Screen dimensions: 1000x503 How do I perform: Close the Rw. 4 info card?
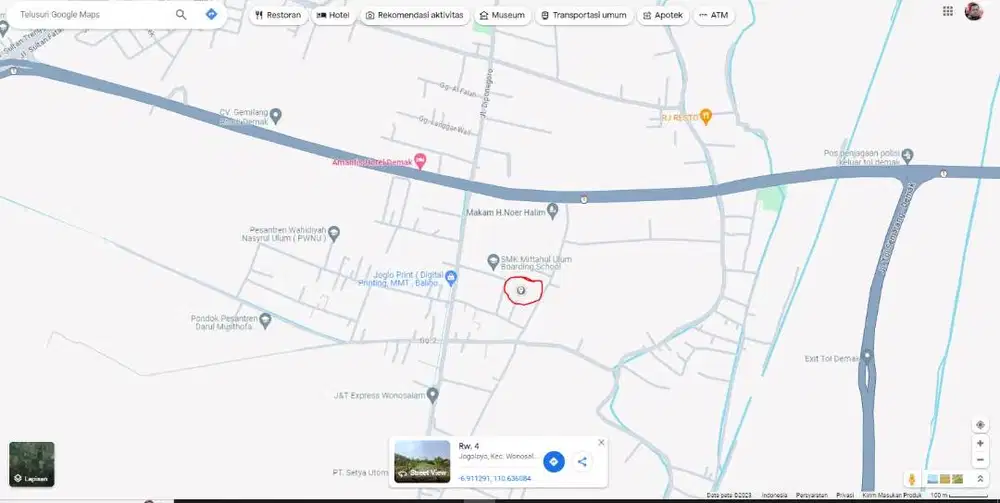coord(601,442)
